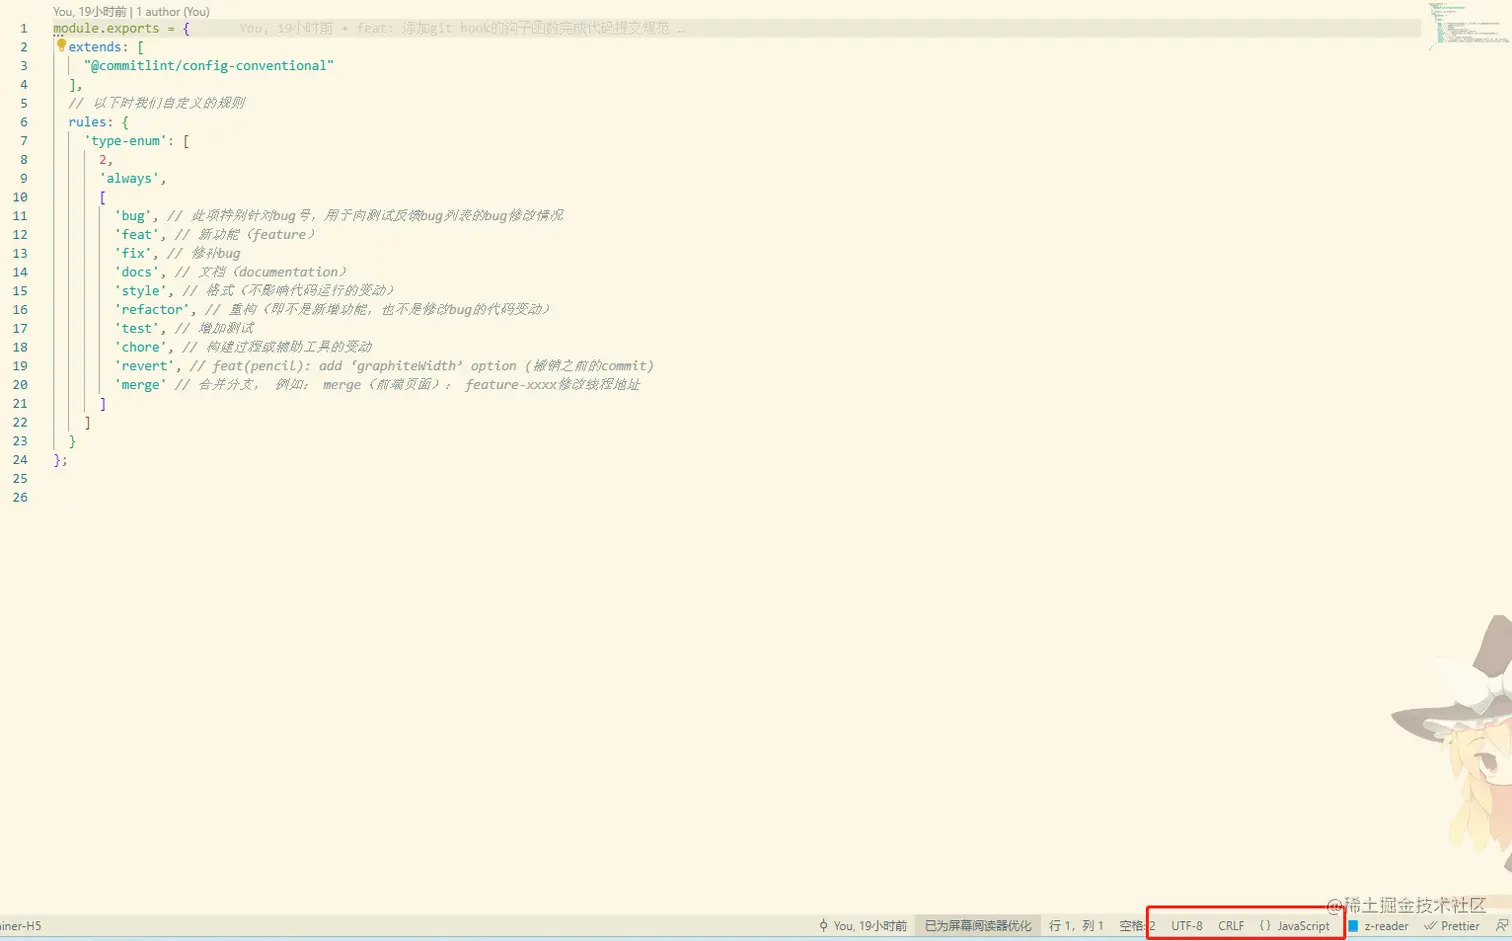Click line number 7 in gutter
The height and width of the screenshot is (941, 1512).
tap(24, 141)
